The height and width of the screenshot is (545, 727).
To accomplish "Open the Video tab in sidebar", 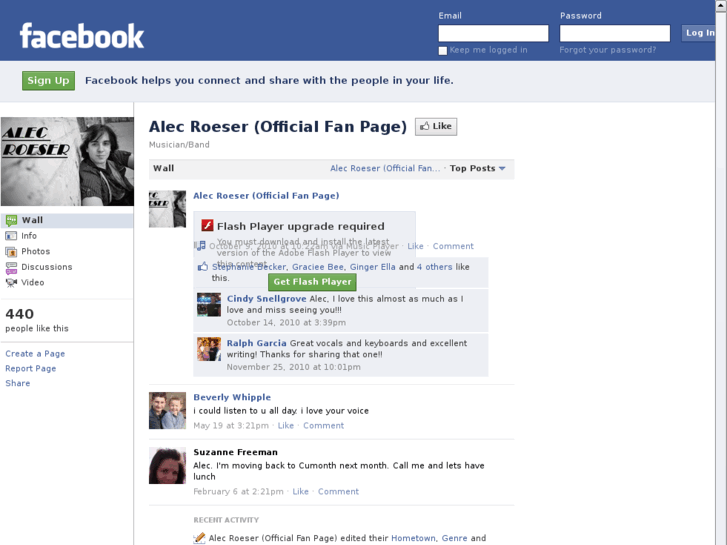I will point(67,282).
